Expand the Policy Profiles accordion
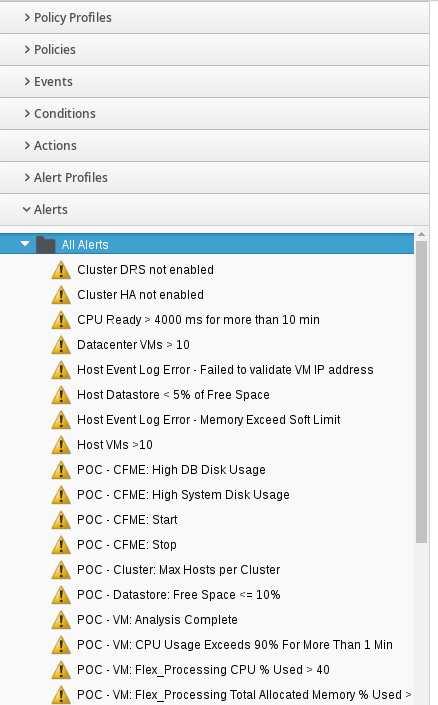The height and width of the screenshot is (705, 438). (x=215, y=17)
